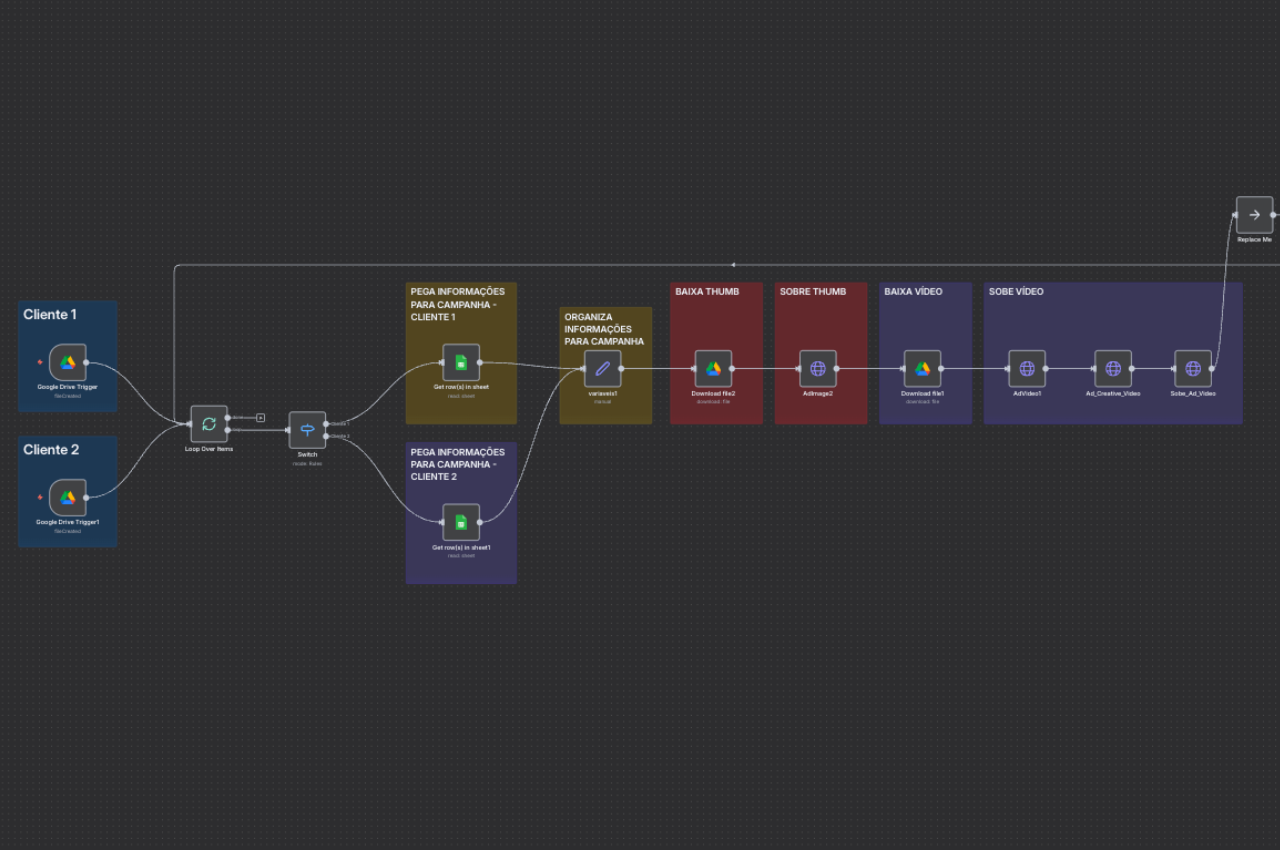Select the BAIXA THUMB sticky note header
Image resolution: width=1280 pixels, height=850 pixels.
pos(707,292)
